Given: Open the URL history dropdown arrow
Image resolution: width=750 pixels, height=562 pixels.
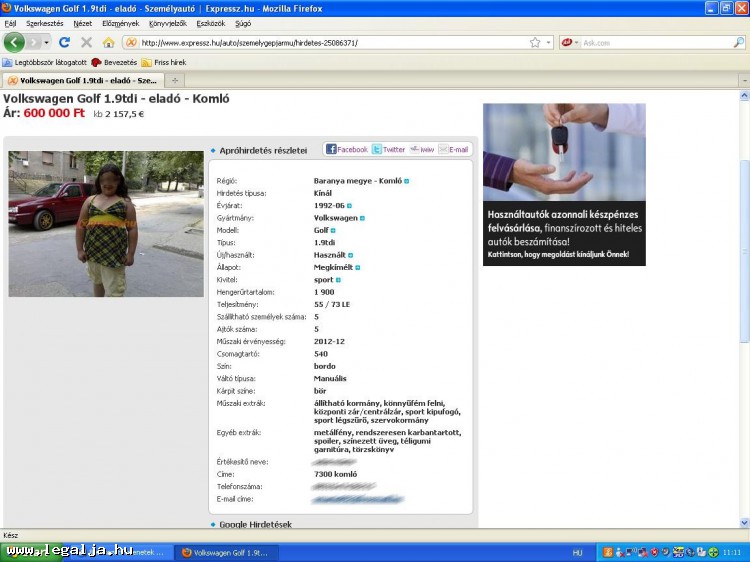Looking at the screenshot, I should pyautogui.click(x=549, y=43).
